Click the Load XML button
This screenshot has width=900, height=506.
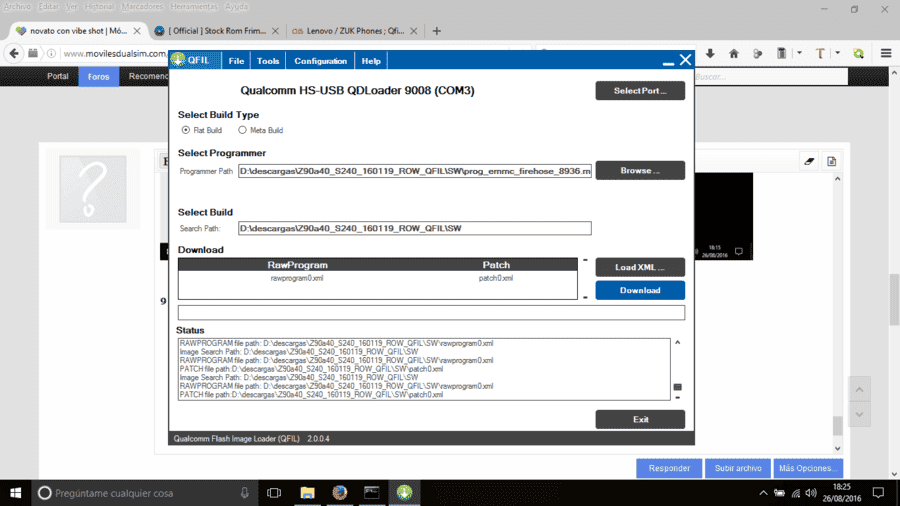point(640,267)
